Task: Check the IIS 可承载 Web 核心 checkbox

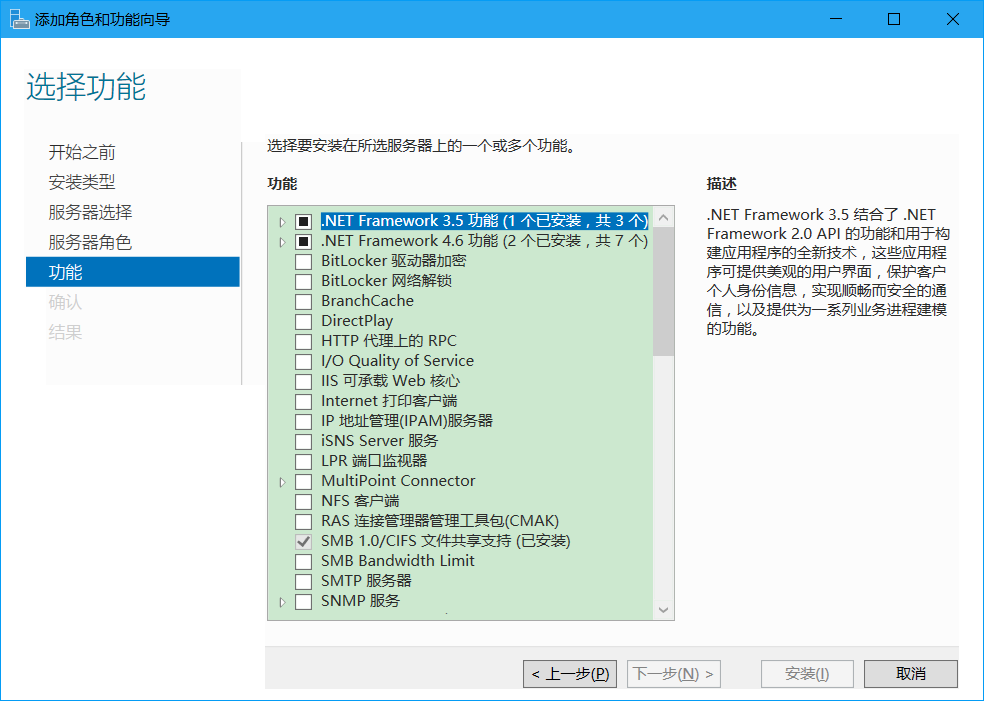Action: 304,382
